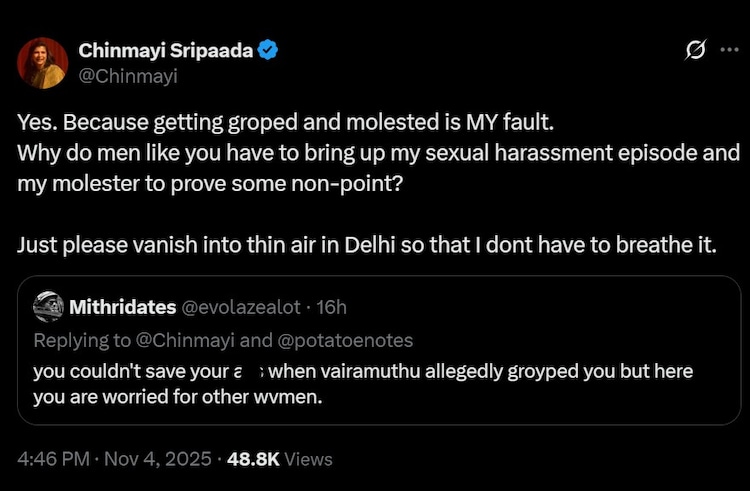Click the 4:46 PM post time
The height and width of the screenshot is (491, 750).
51,459
